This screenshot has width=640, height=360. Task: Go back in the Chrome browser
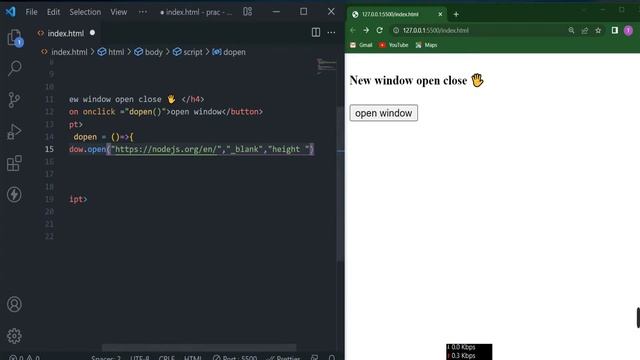(353, 30)
